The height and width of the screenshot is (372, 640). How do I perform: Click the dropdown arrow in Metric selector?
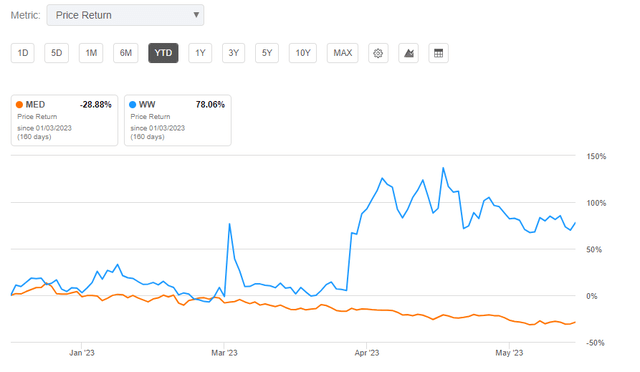(196, 15)
